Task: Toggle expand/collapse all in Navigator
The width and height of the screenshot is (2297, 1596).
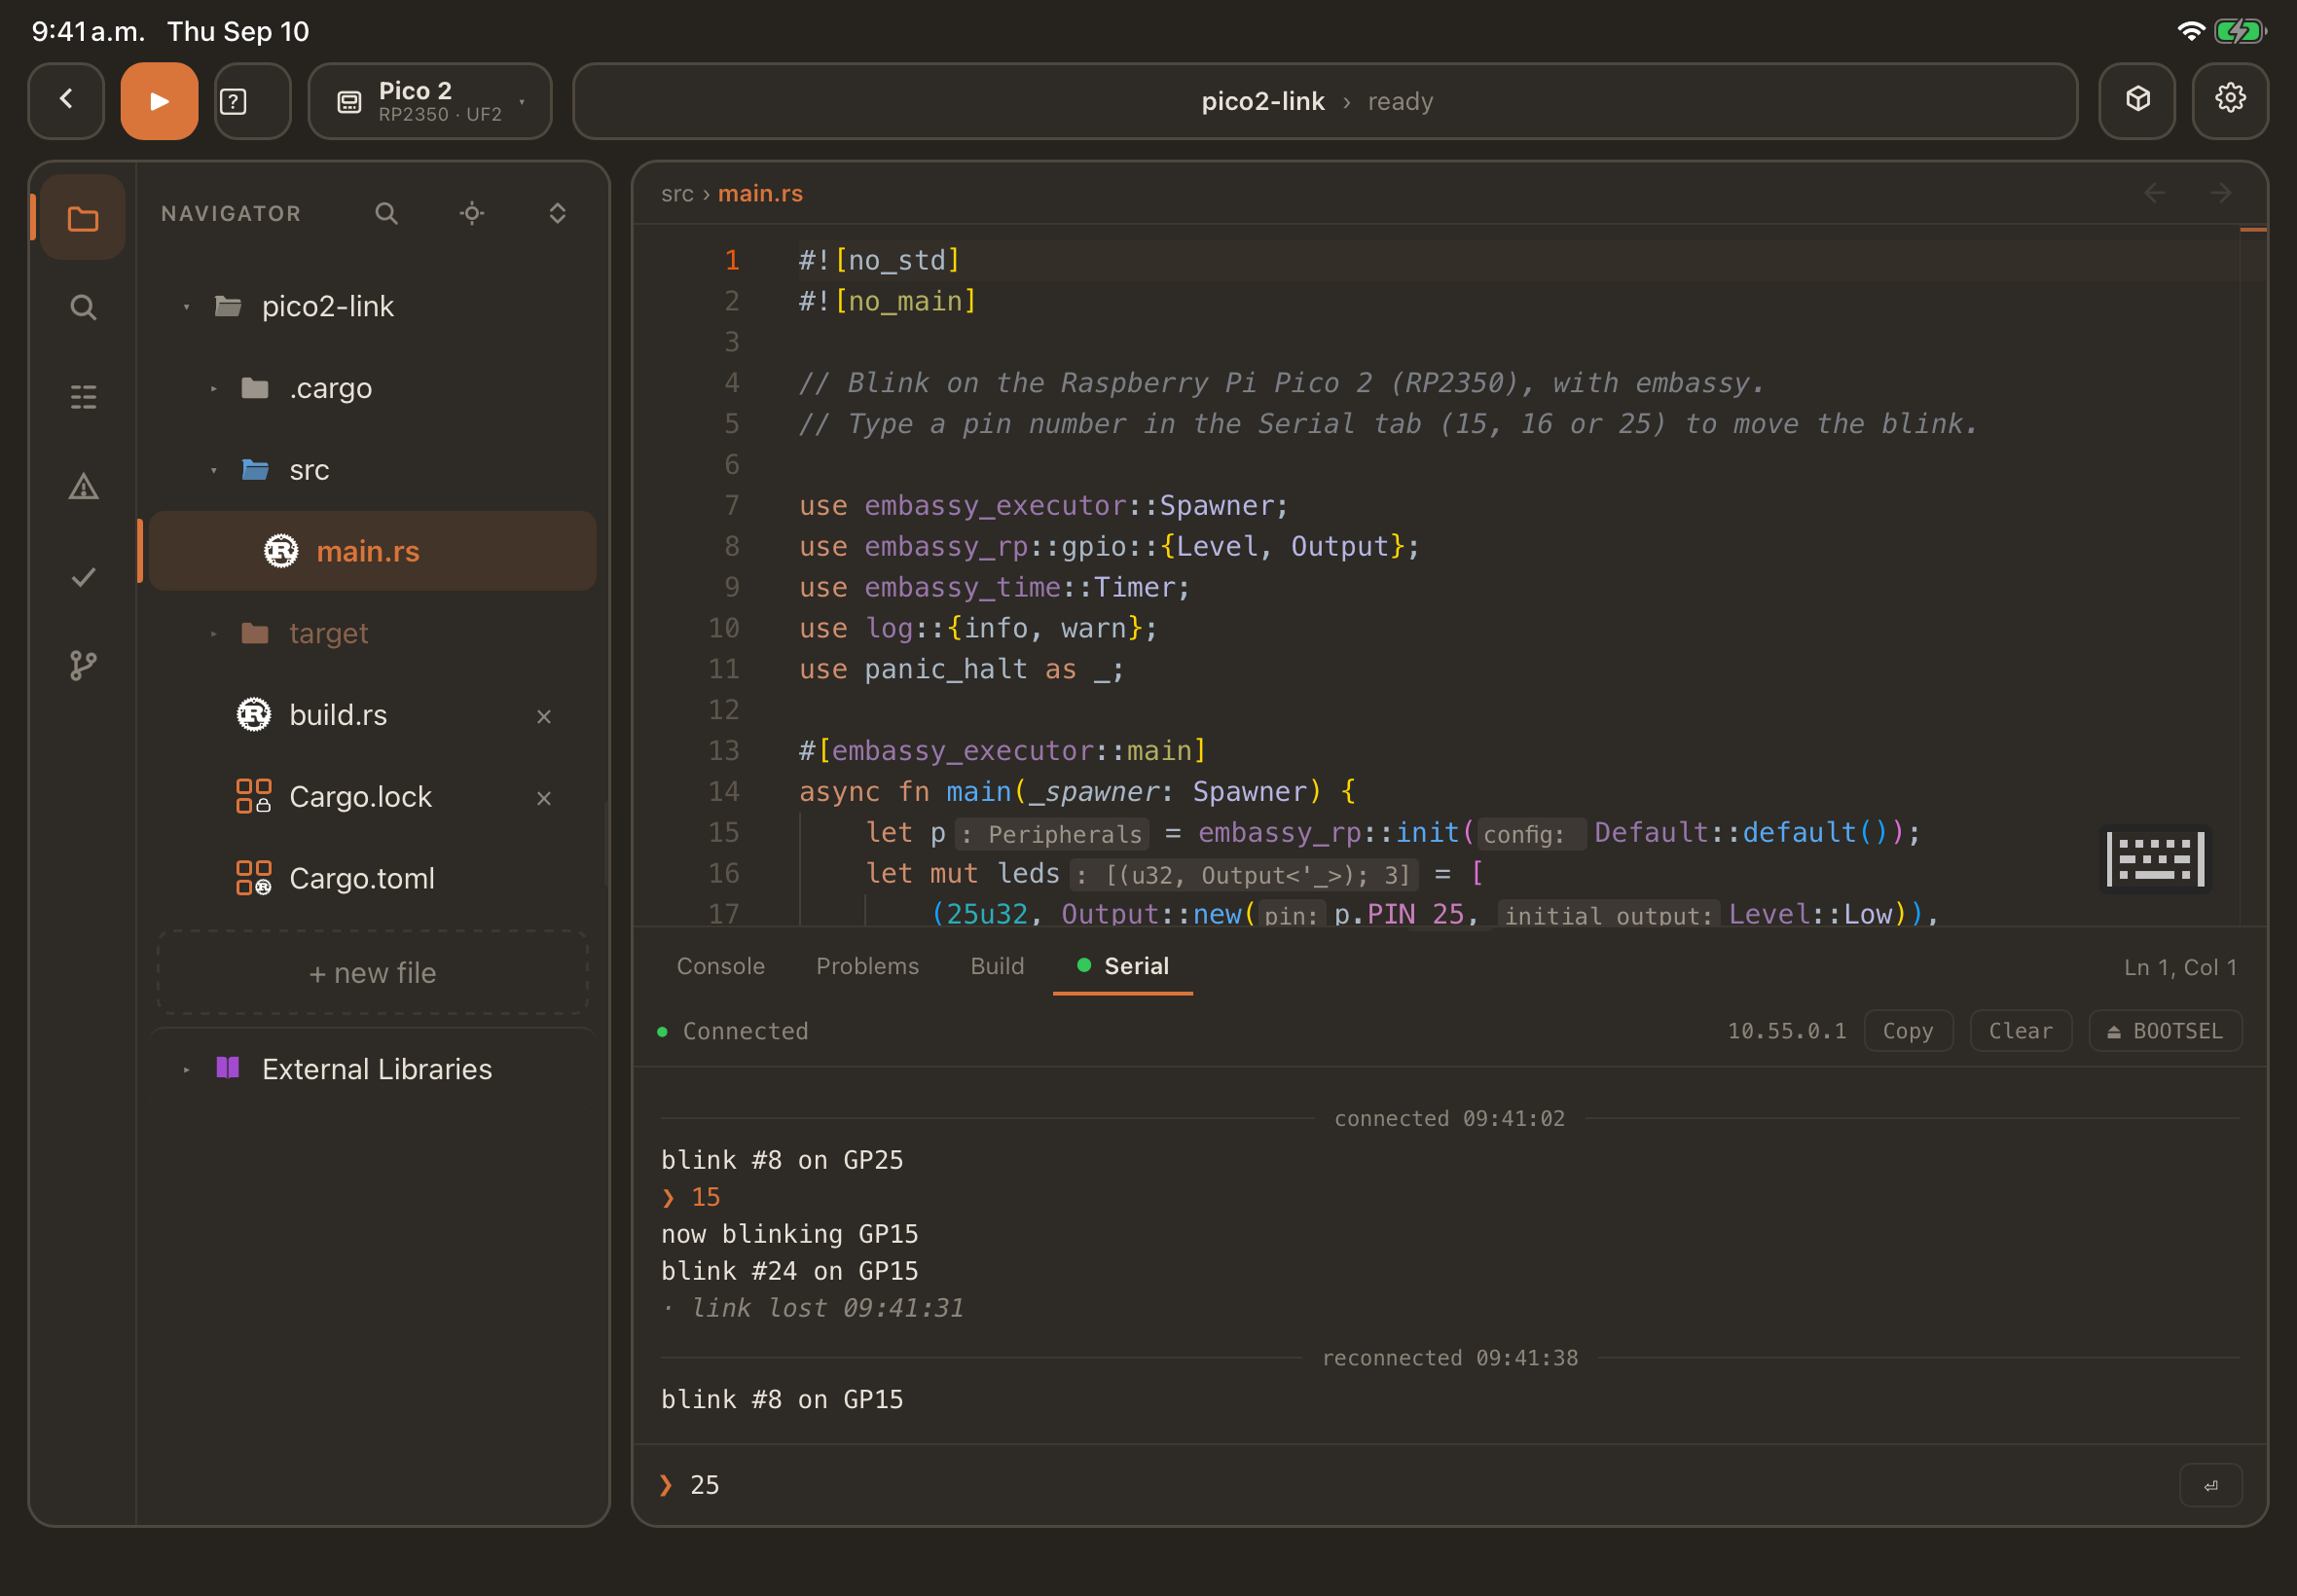Action: click(558, 213)
